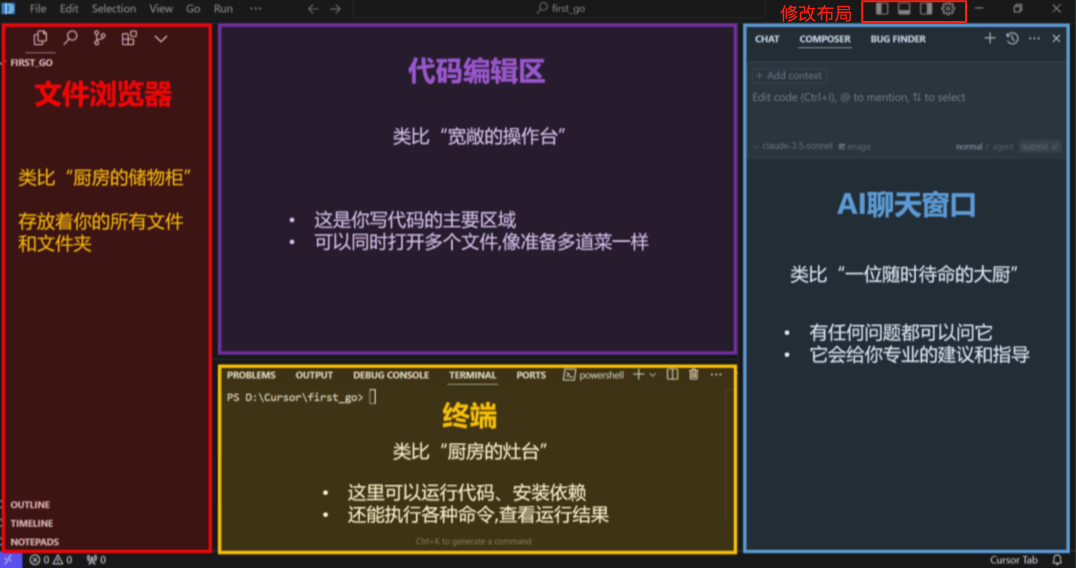Image resolution: width=1076 pixels, height=568 pixels.
Task: Switch to the COMPOSER tab
Action: 825,39
